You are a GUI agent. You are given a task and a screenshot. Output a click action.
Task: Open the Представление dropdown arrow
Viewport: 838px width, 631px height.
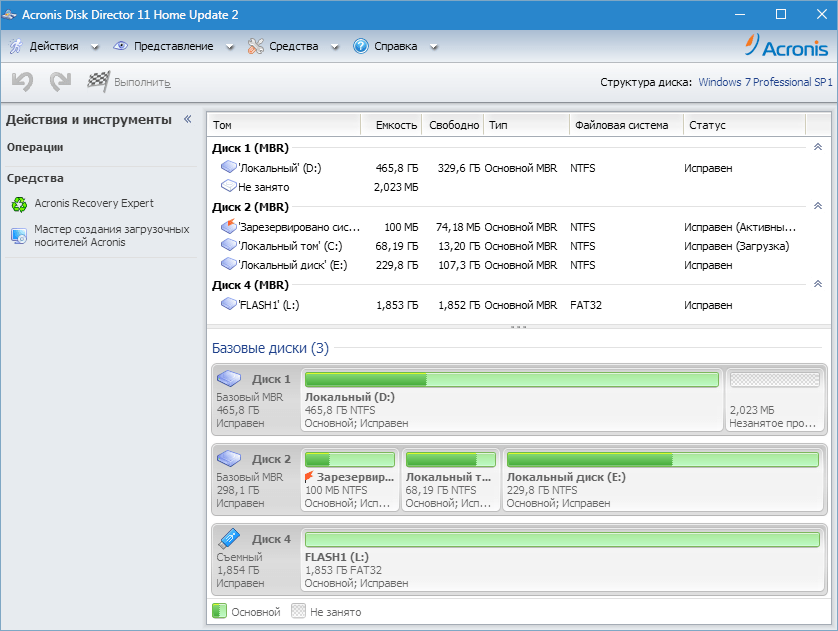(x=230, y=47)
